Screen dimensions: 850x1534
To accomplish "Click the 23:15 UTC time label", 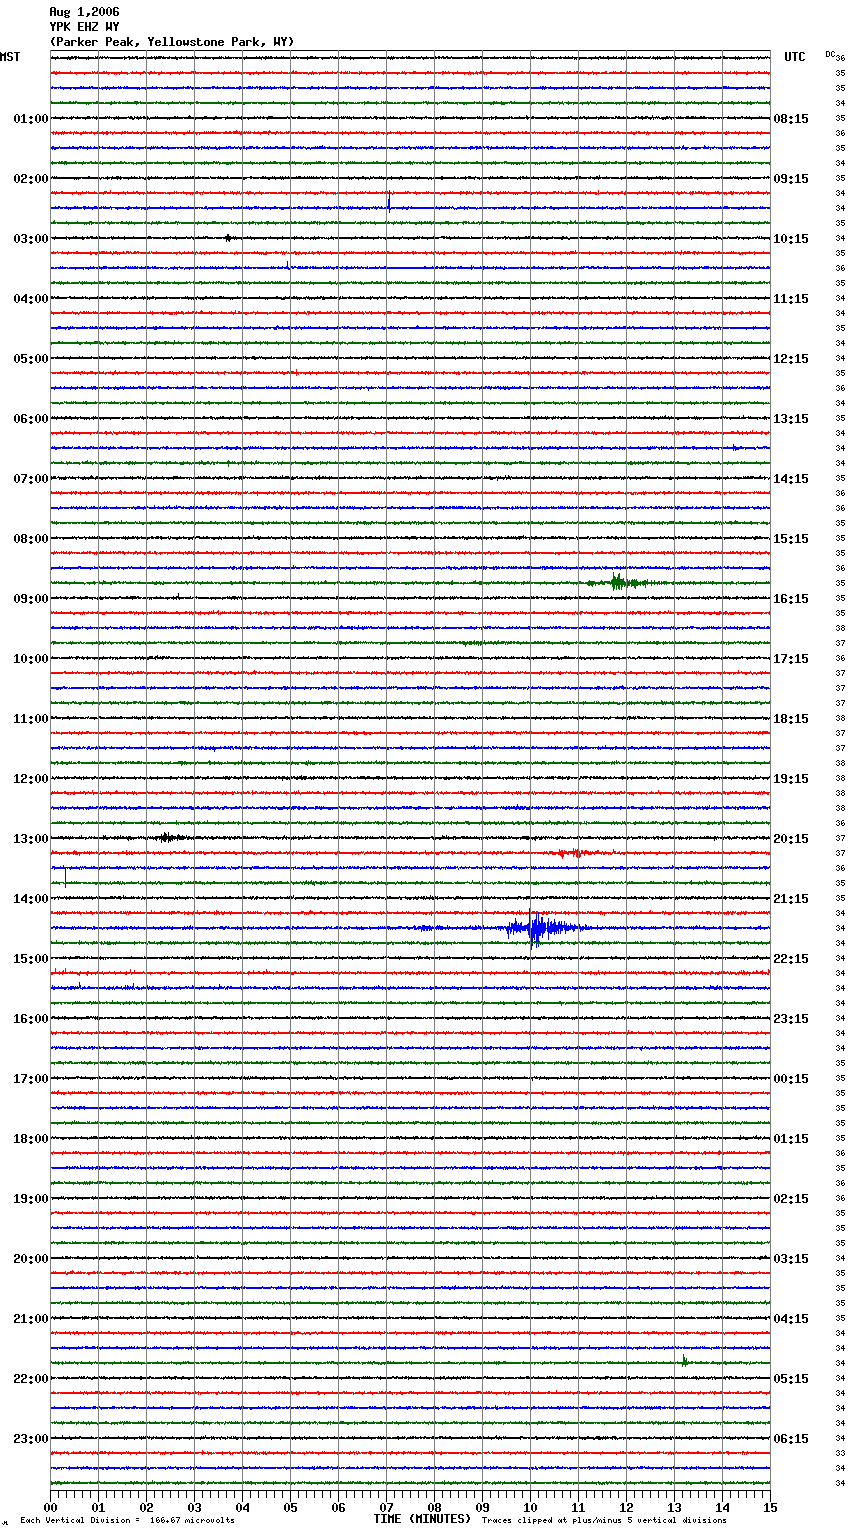I will tap(791, 1019).
